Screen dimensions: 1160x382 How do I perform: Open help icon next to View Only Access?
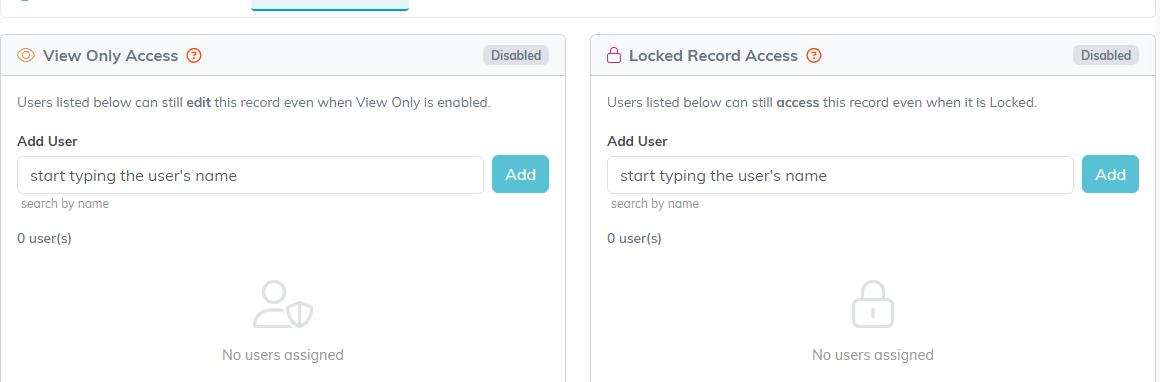click(x=194, y=56)
